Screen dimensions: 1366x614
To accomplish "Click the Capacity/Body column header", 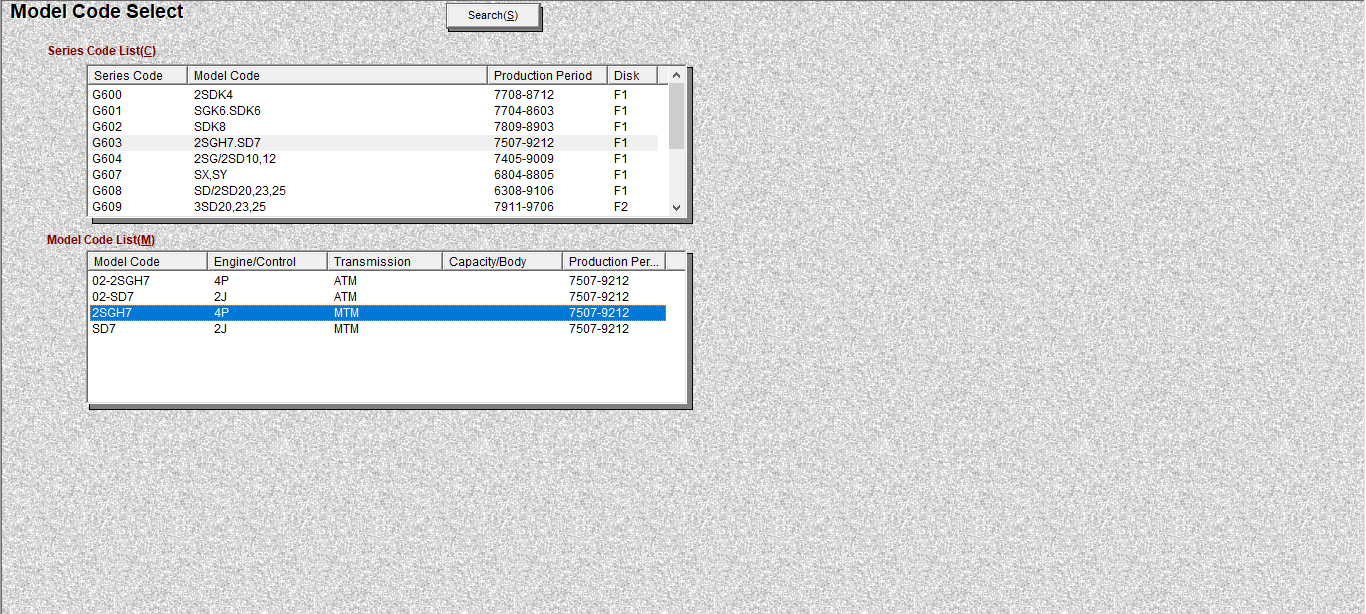I will pos(501,262).
